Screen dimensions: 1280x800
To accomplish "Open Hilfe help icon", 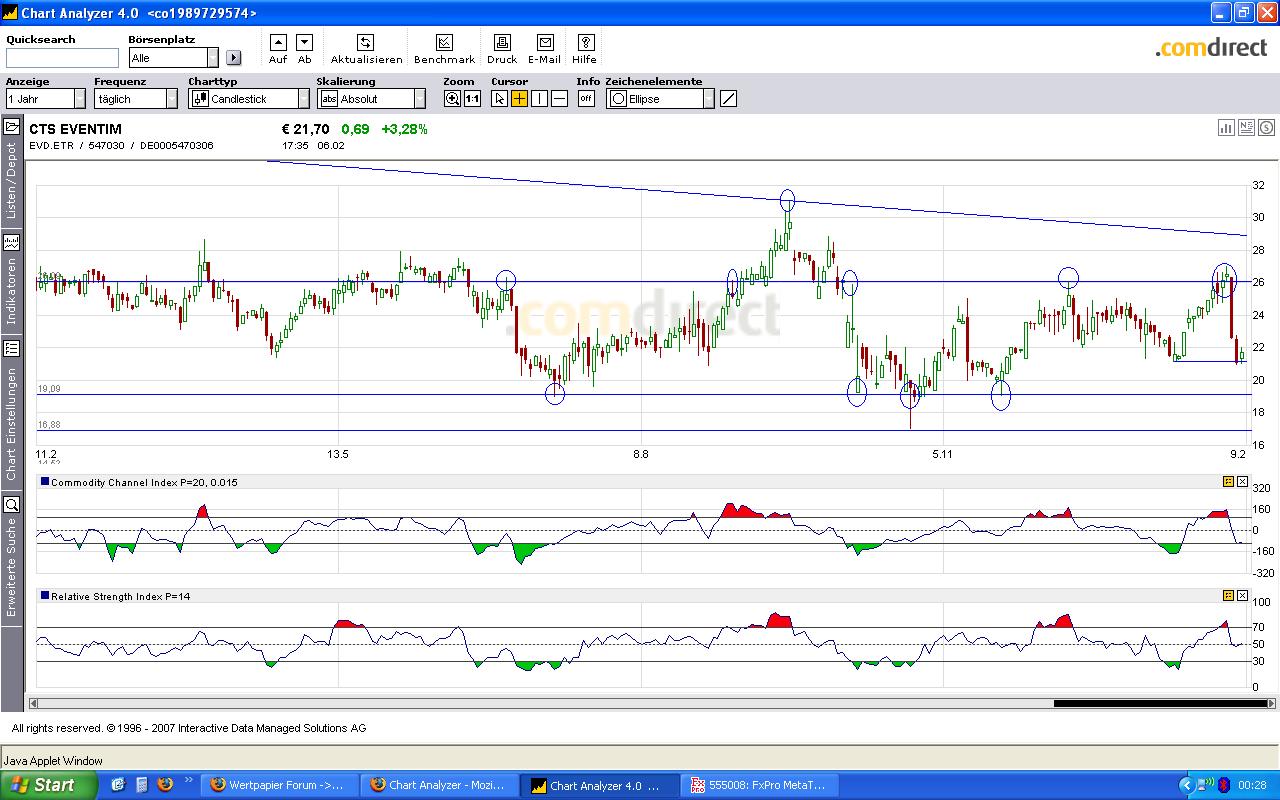I will click(x=586, y=43).
